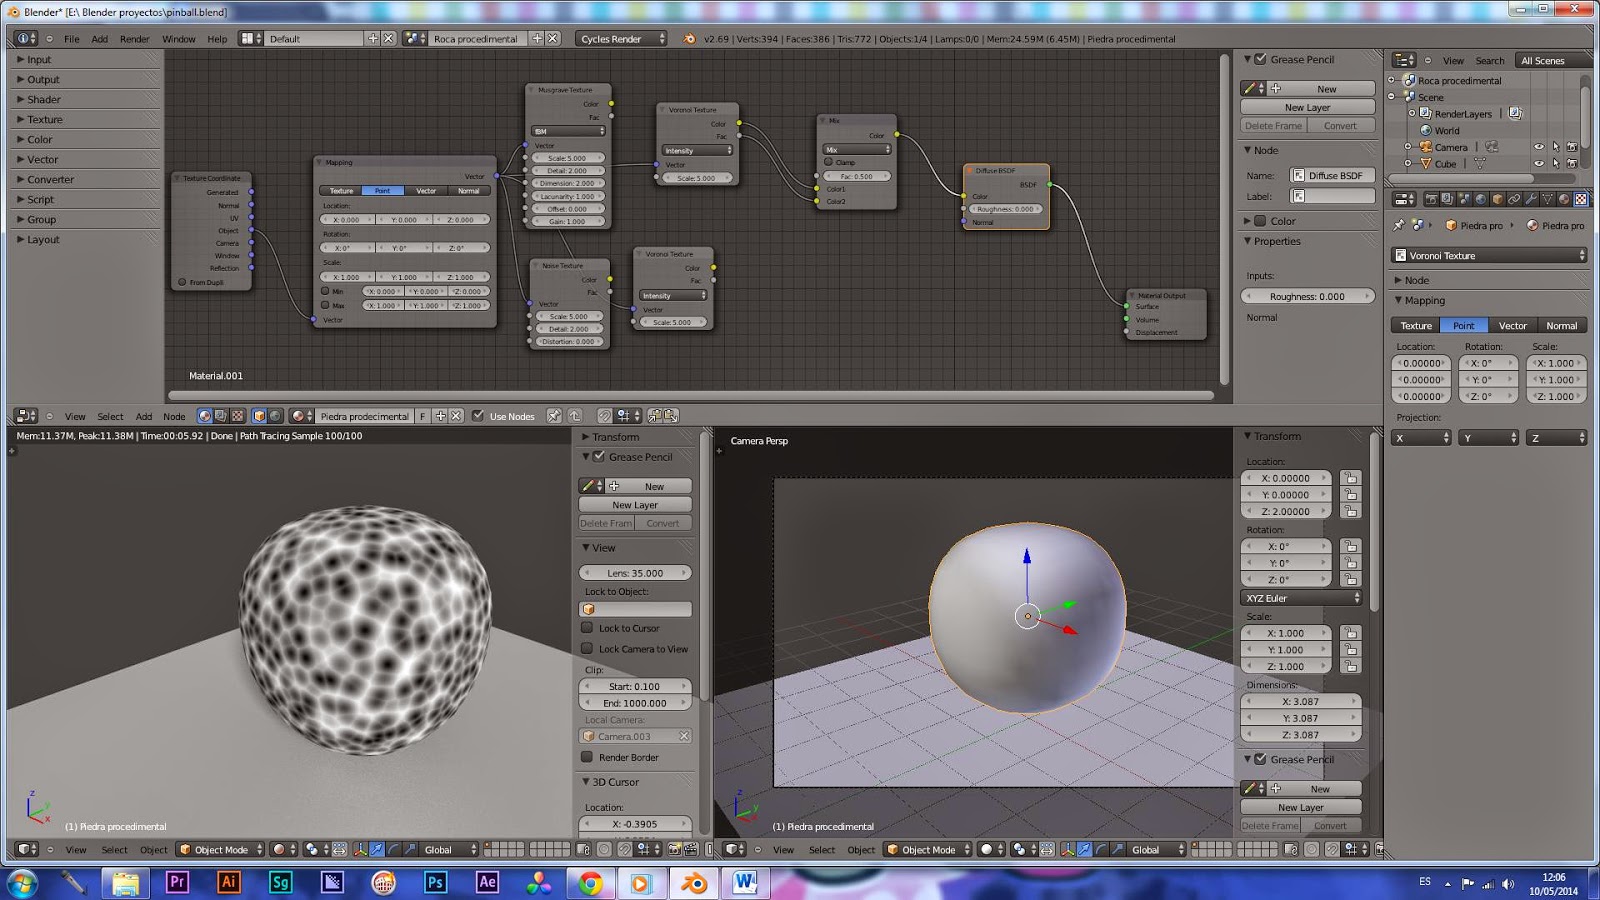
Task: Click the Piedra prodecimental material name field
Action: [363, 415]
